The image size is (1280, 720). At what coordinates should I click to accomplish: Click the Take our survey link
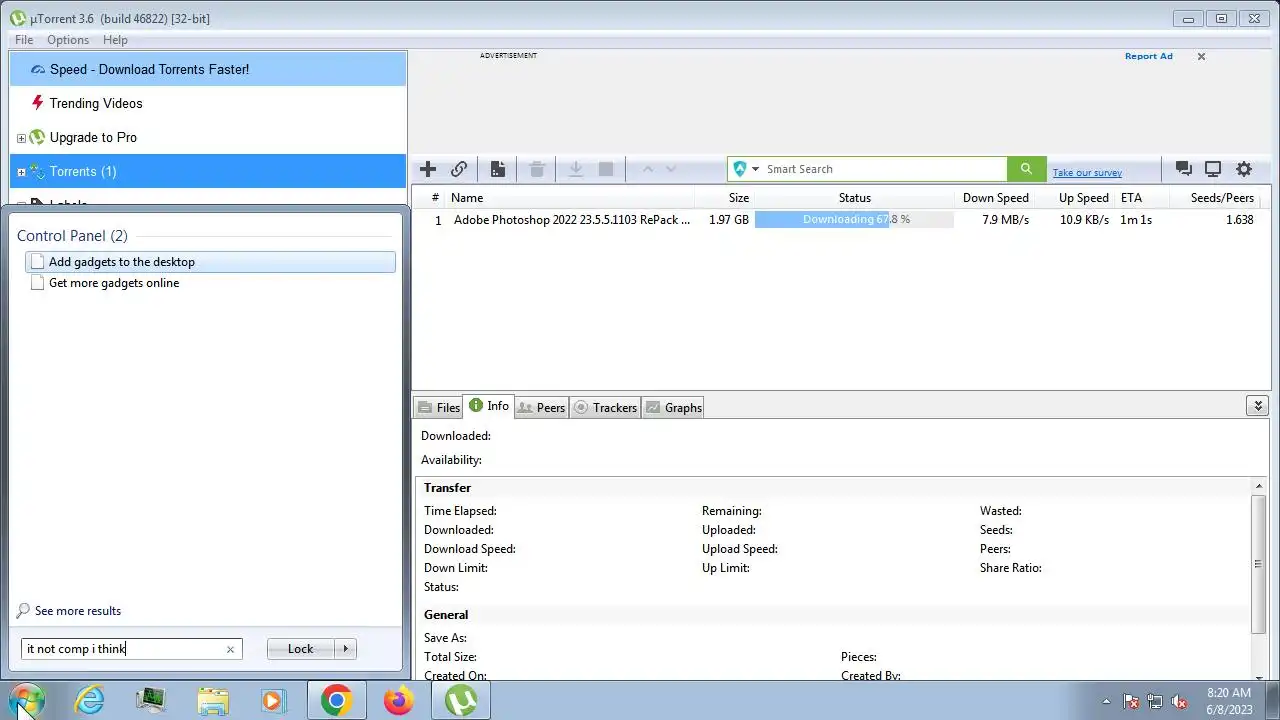pos(1087,173)
